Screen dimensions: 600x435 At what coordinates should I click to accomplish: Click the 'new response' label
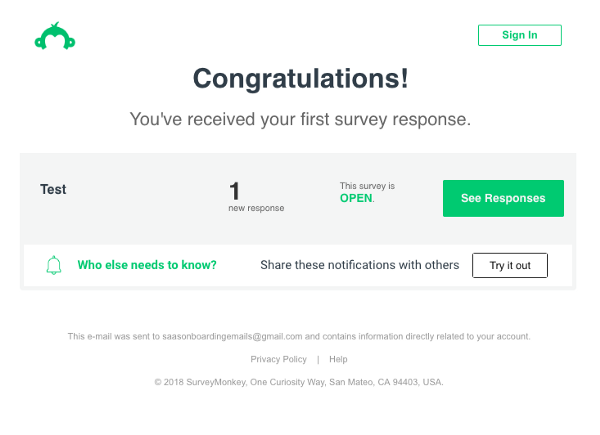[256, 208]
